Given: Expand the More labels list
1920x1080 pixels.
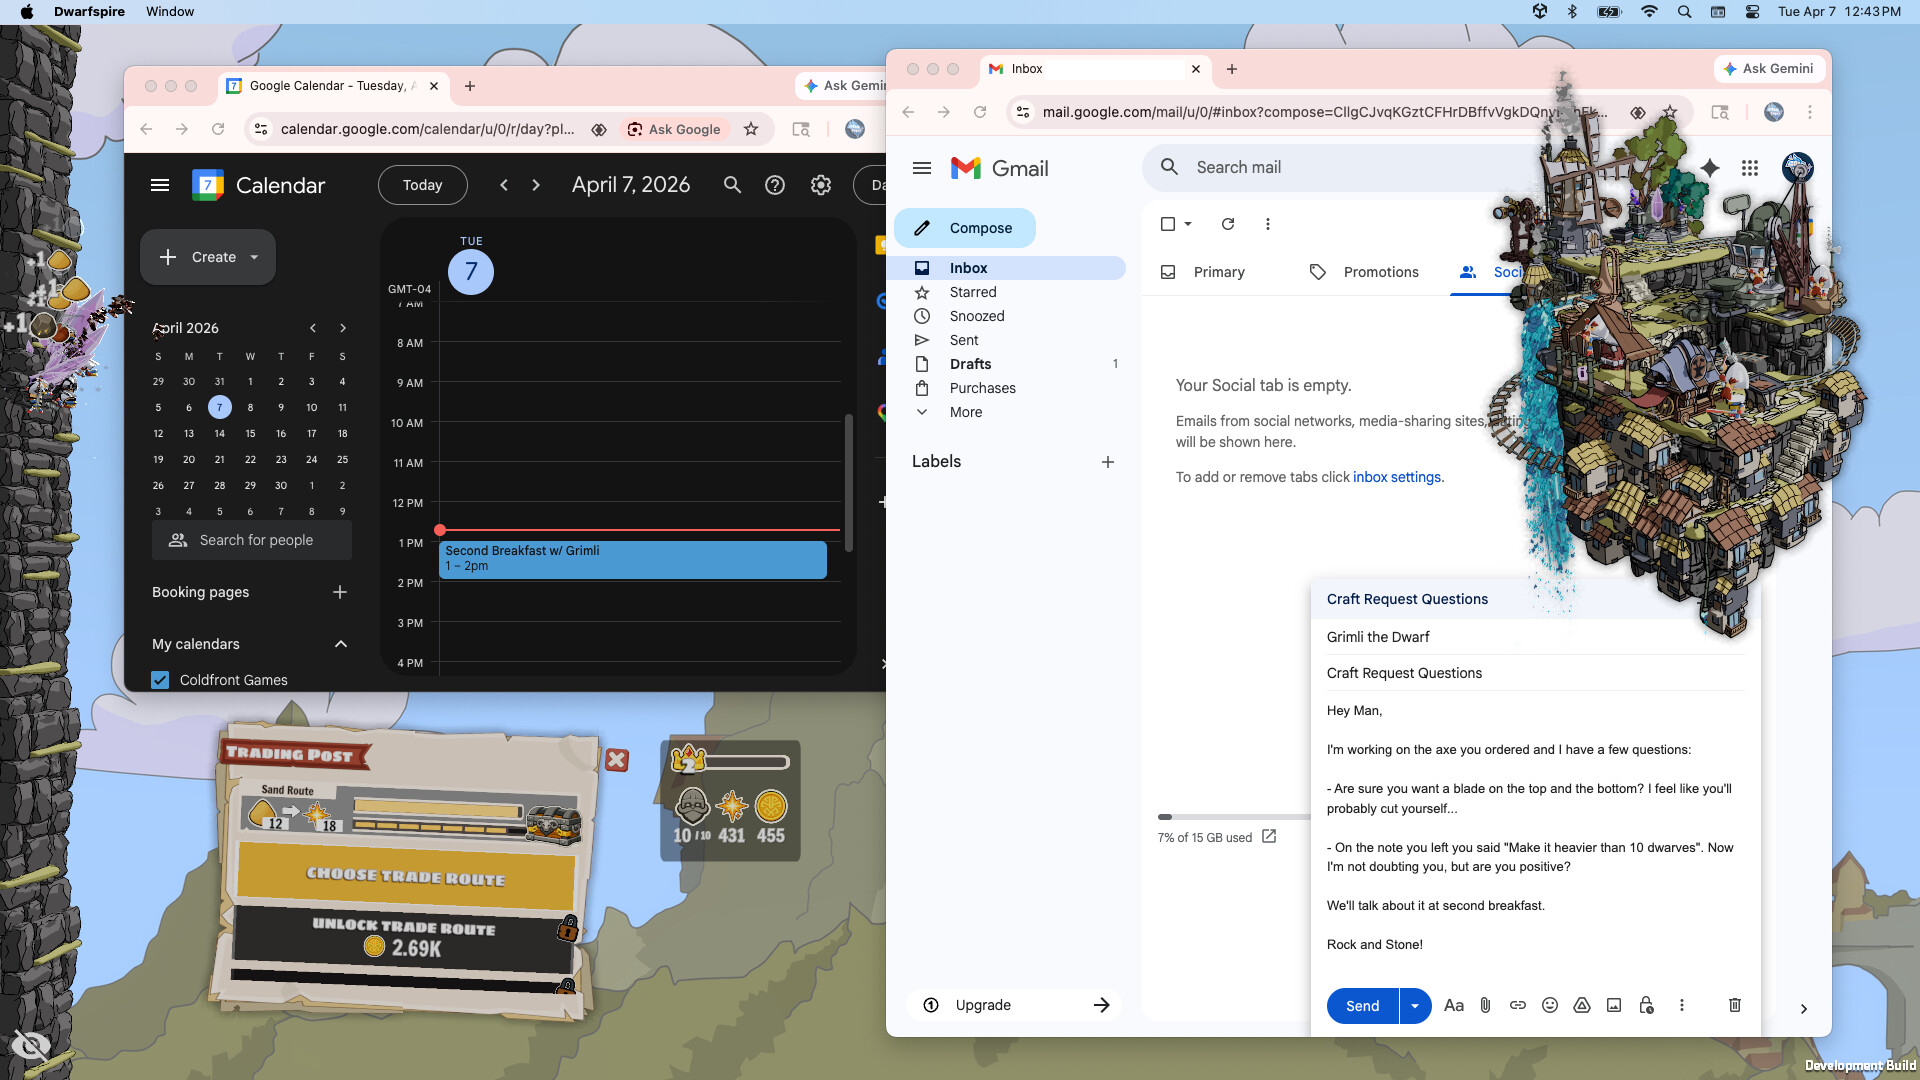Looking at the screenshot, I should 965,412.
